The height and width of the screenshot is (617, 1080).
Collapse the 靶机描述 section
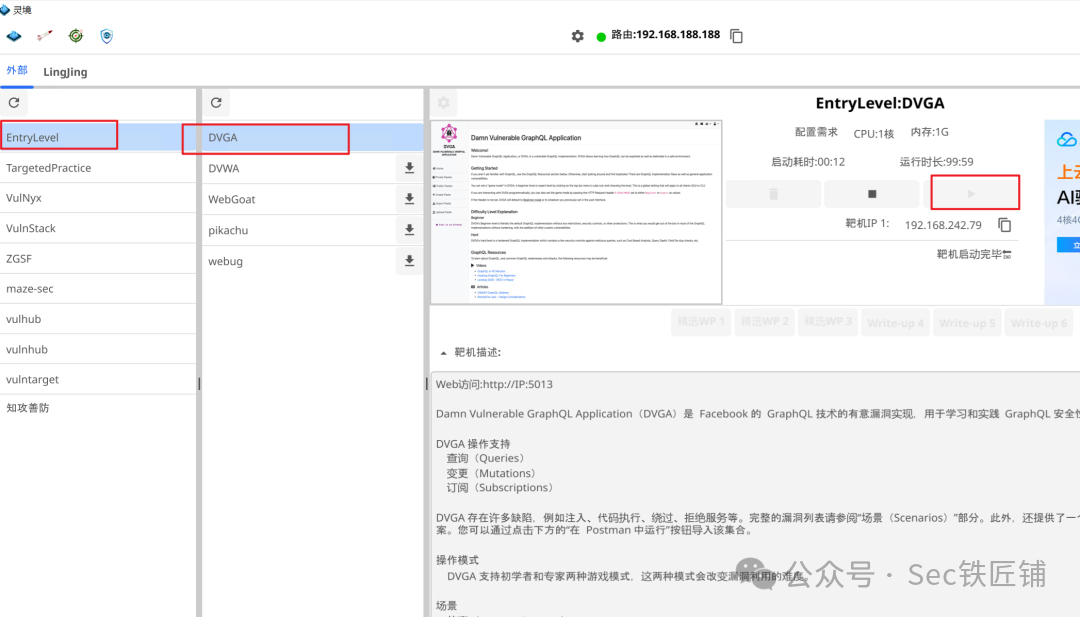[444, 353]
